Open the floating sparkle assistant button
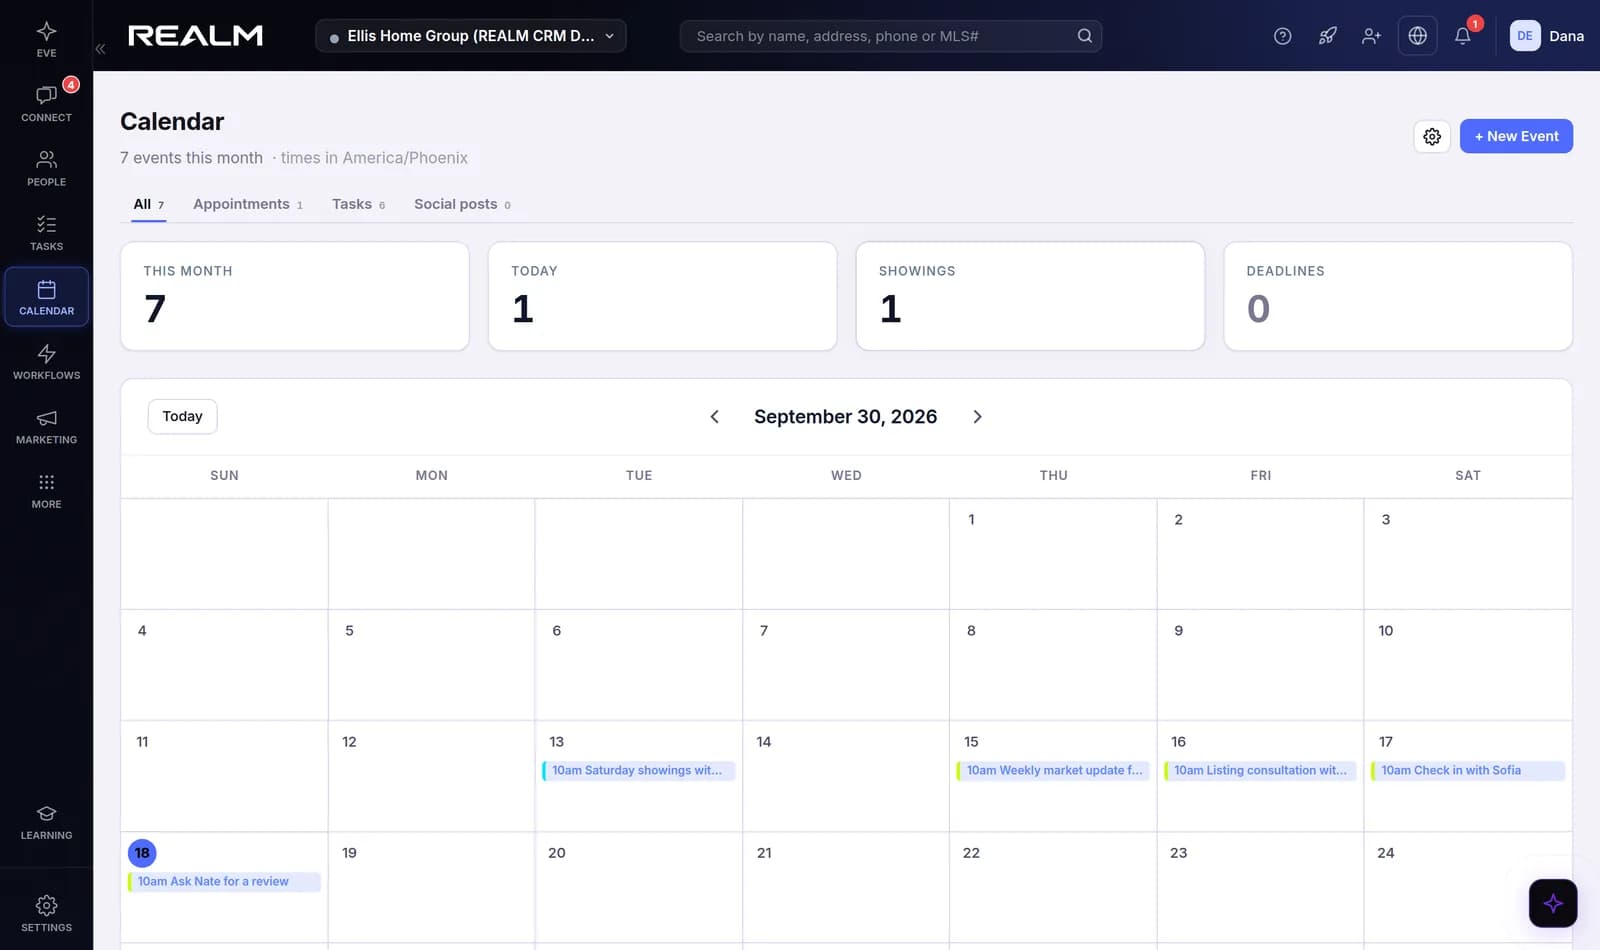 [1552, 903]
